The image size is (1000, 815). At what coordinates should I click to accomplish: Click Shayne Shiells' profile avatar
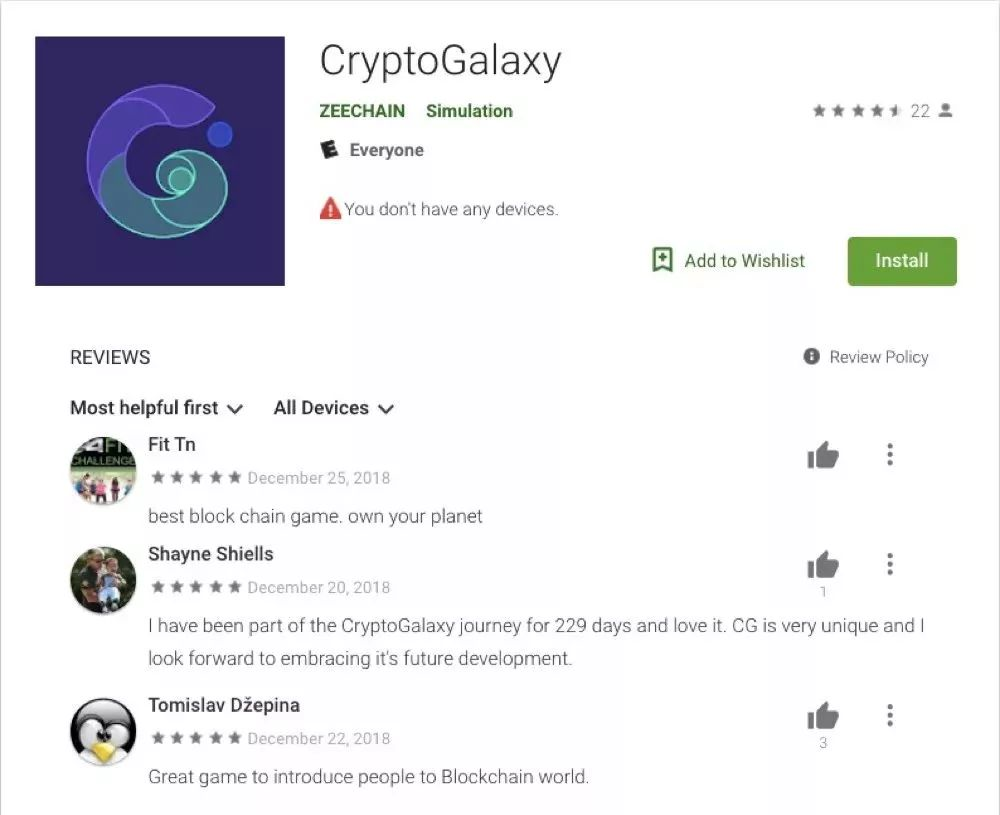(103, 580)
